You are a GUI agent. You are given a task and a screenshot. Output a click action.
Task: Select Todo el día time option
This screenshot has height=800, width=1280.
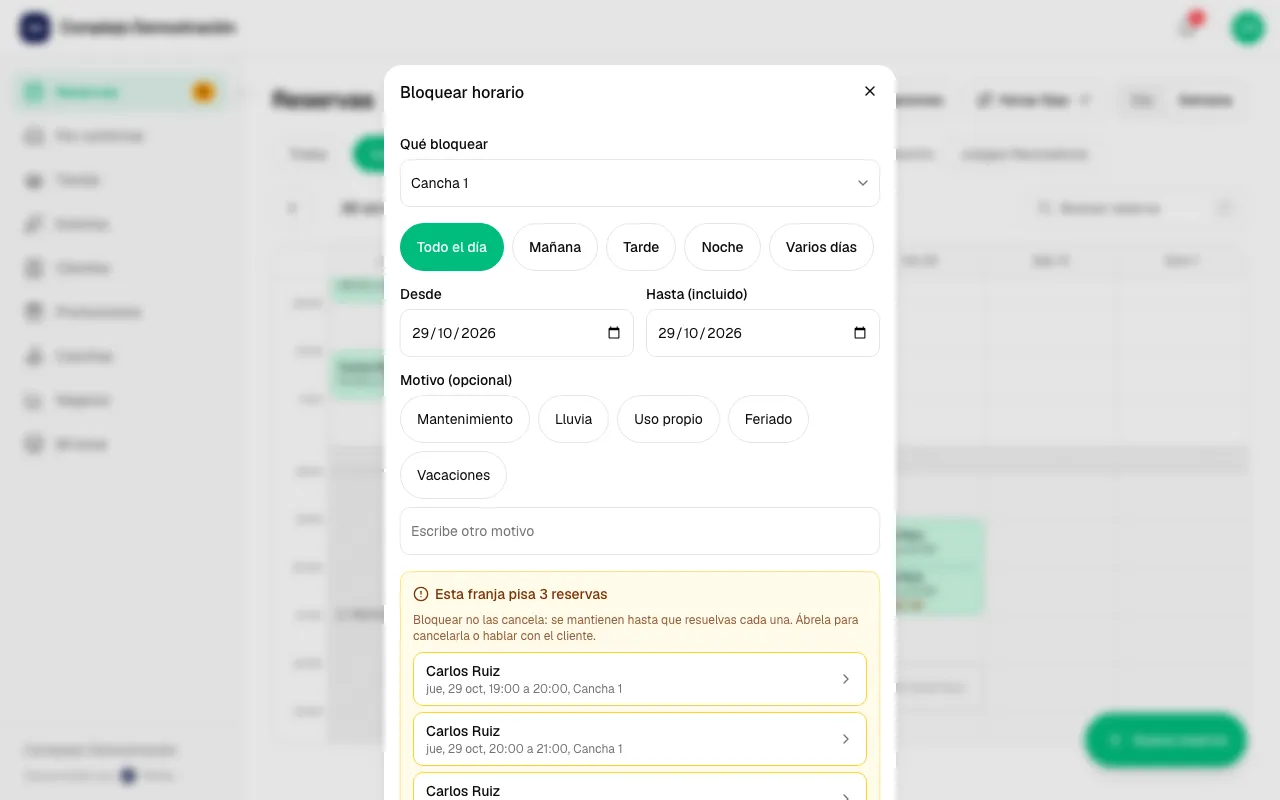[452, 247]
